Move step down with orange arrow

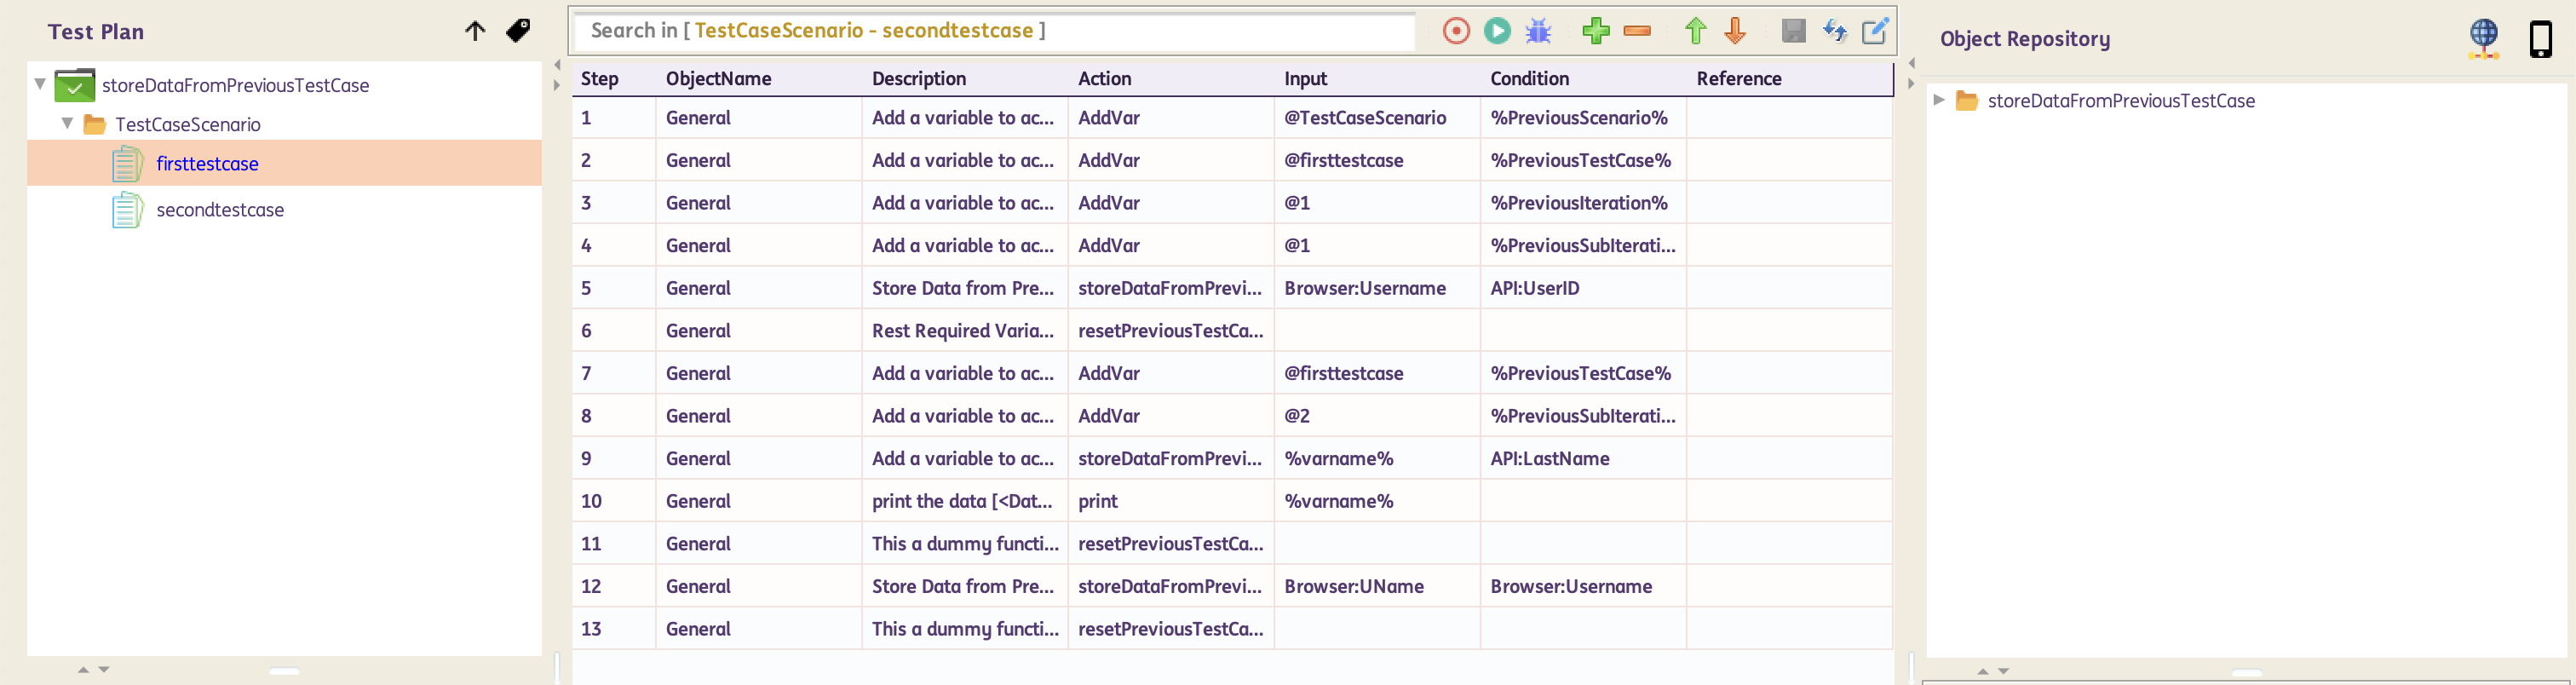[1735, 31]
